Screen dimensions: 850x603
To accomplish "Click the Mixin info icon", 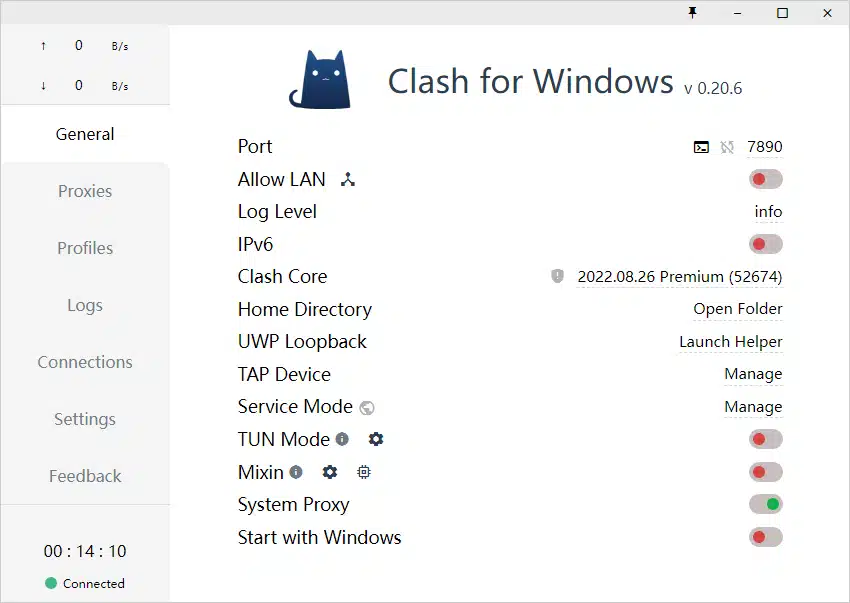I will coord(298,472).
